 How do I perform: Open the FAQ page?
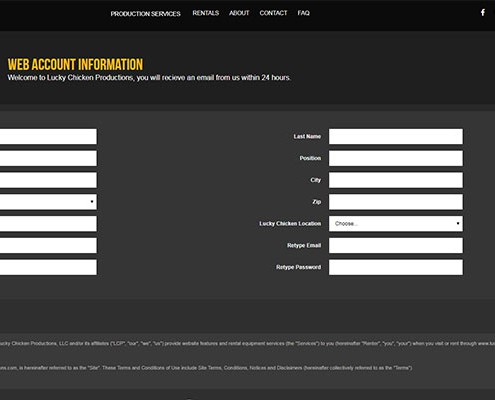[303, 13]
